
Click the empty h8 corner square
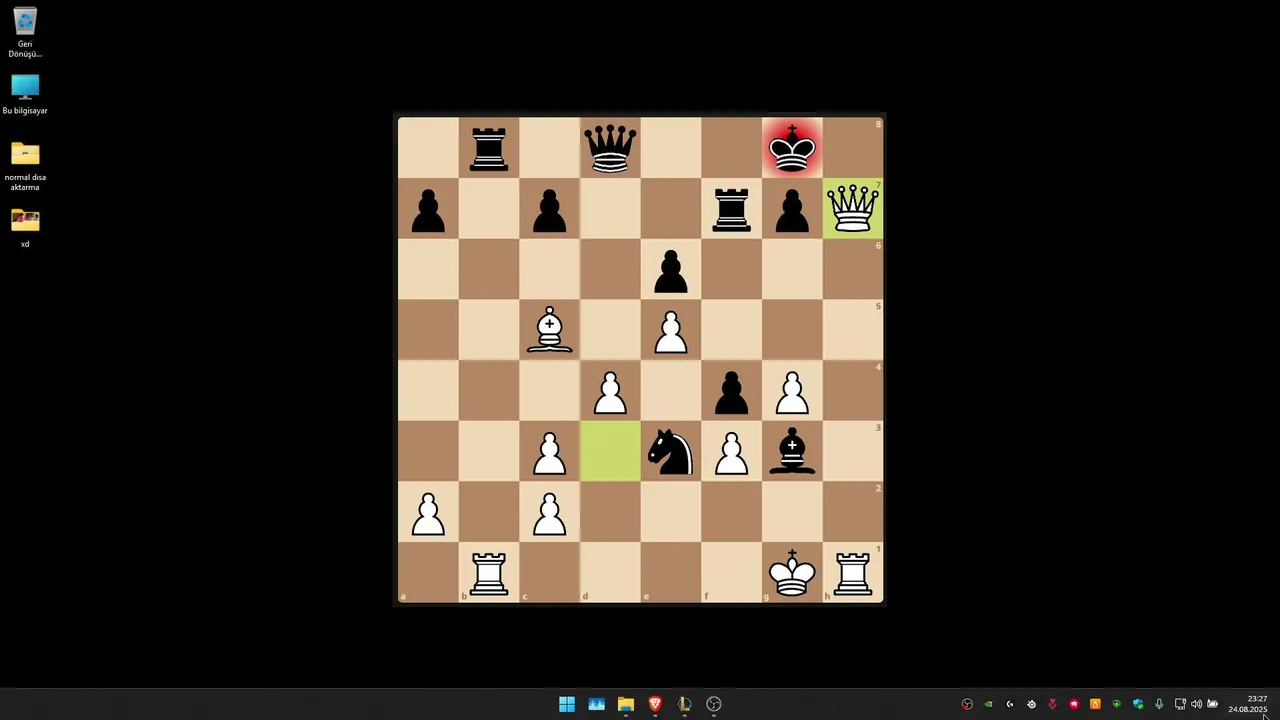click(853, 148)
